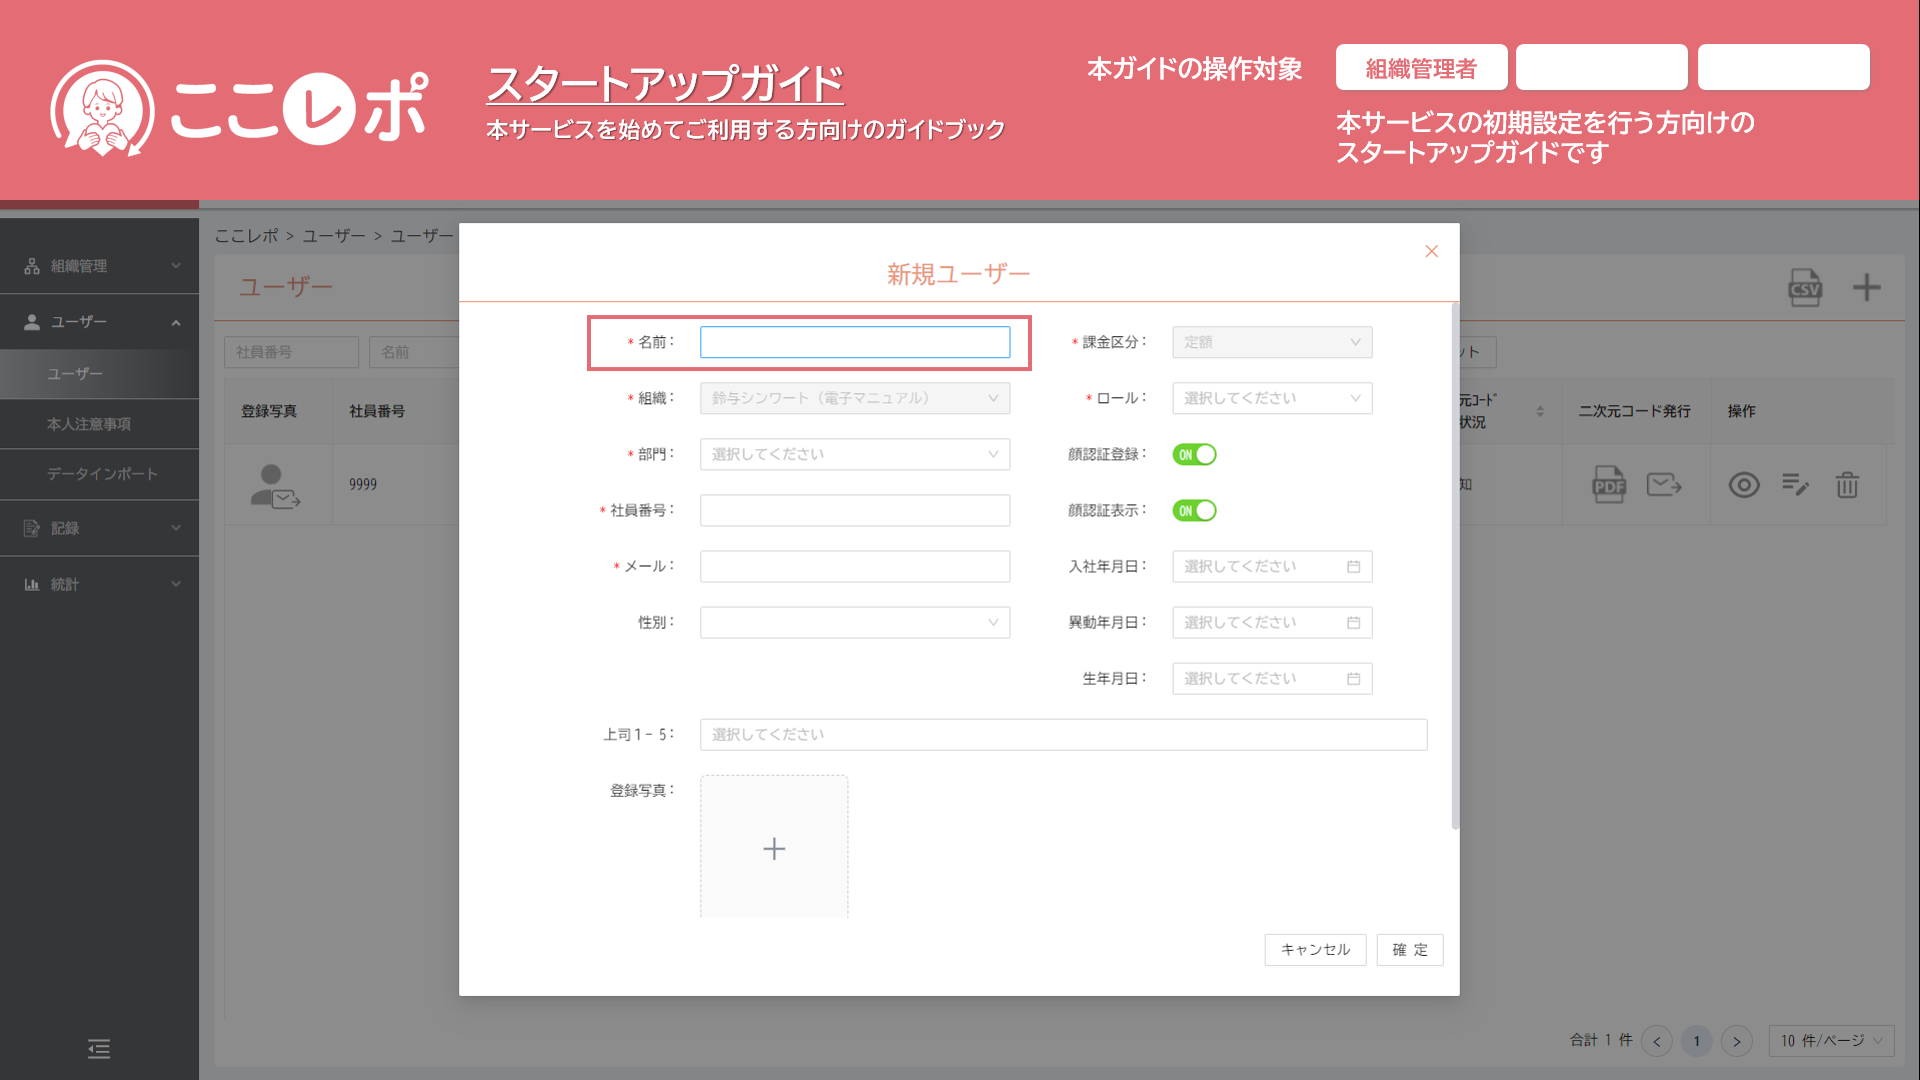Select データインポート in the sidebar
Viewport: 1920px width, 1080px height.
(x=102, y=474)
